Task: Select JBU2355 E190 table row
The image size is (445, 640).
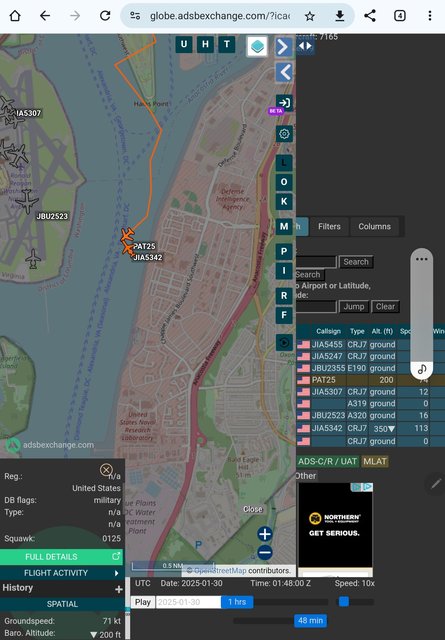Action: click(x=370, y=368)
